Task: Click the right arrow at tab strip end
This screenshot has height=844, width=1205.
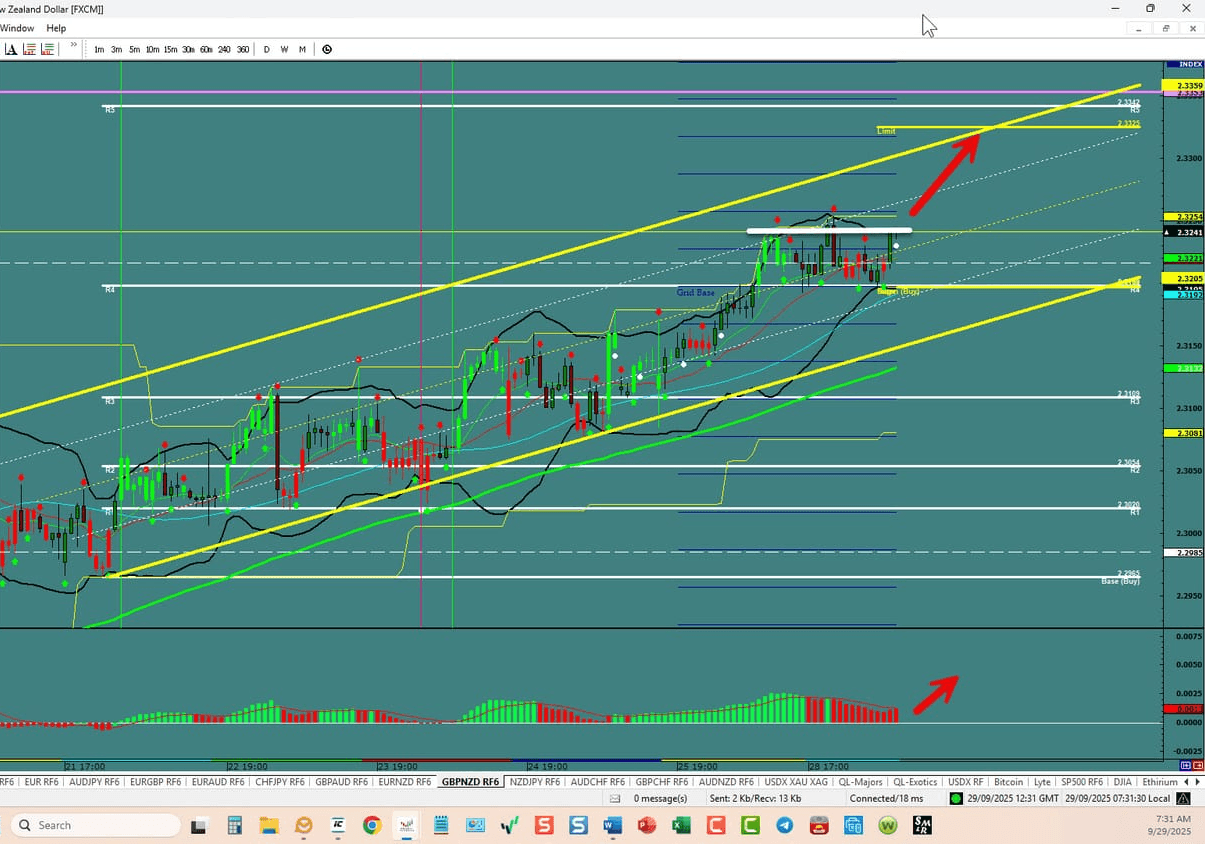Action: pyautogui.click(x=1196, y=781)
